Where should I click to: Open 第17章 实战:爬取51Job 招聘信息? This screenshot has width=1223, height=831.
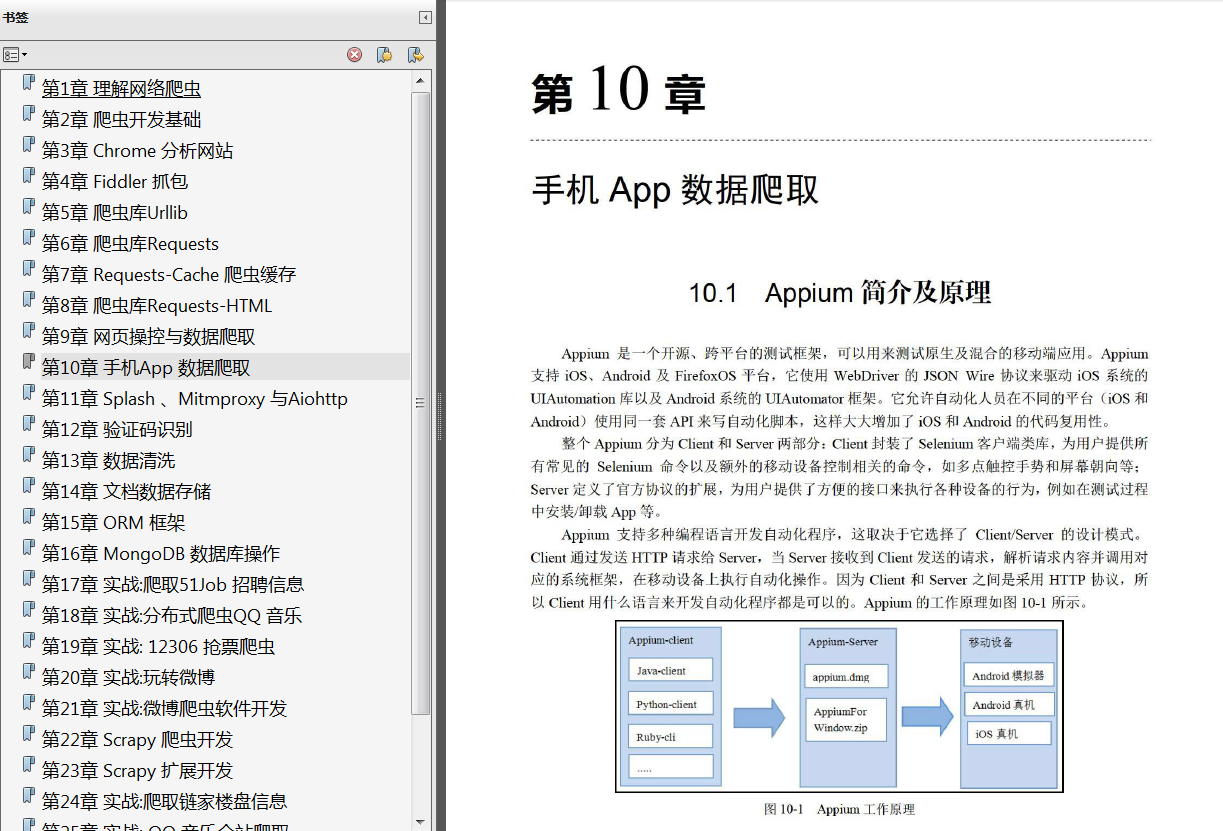173,585
